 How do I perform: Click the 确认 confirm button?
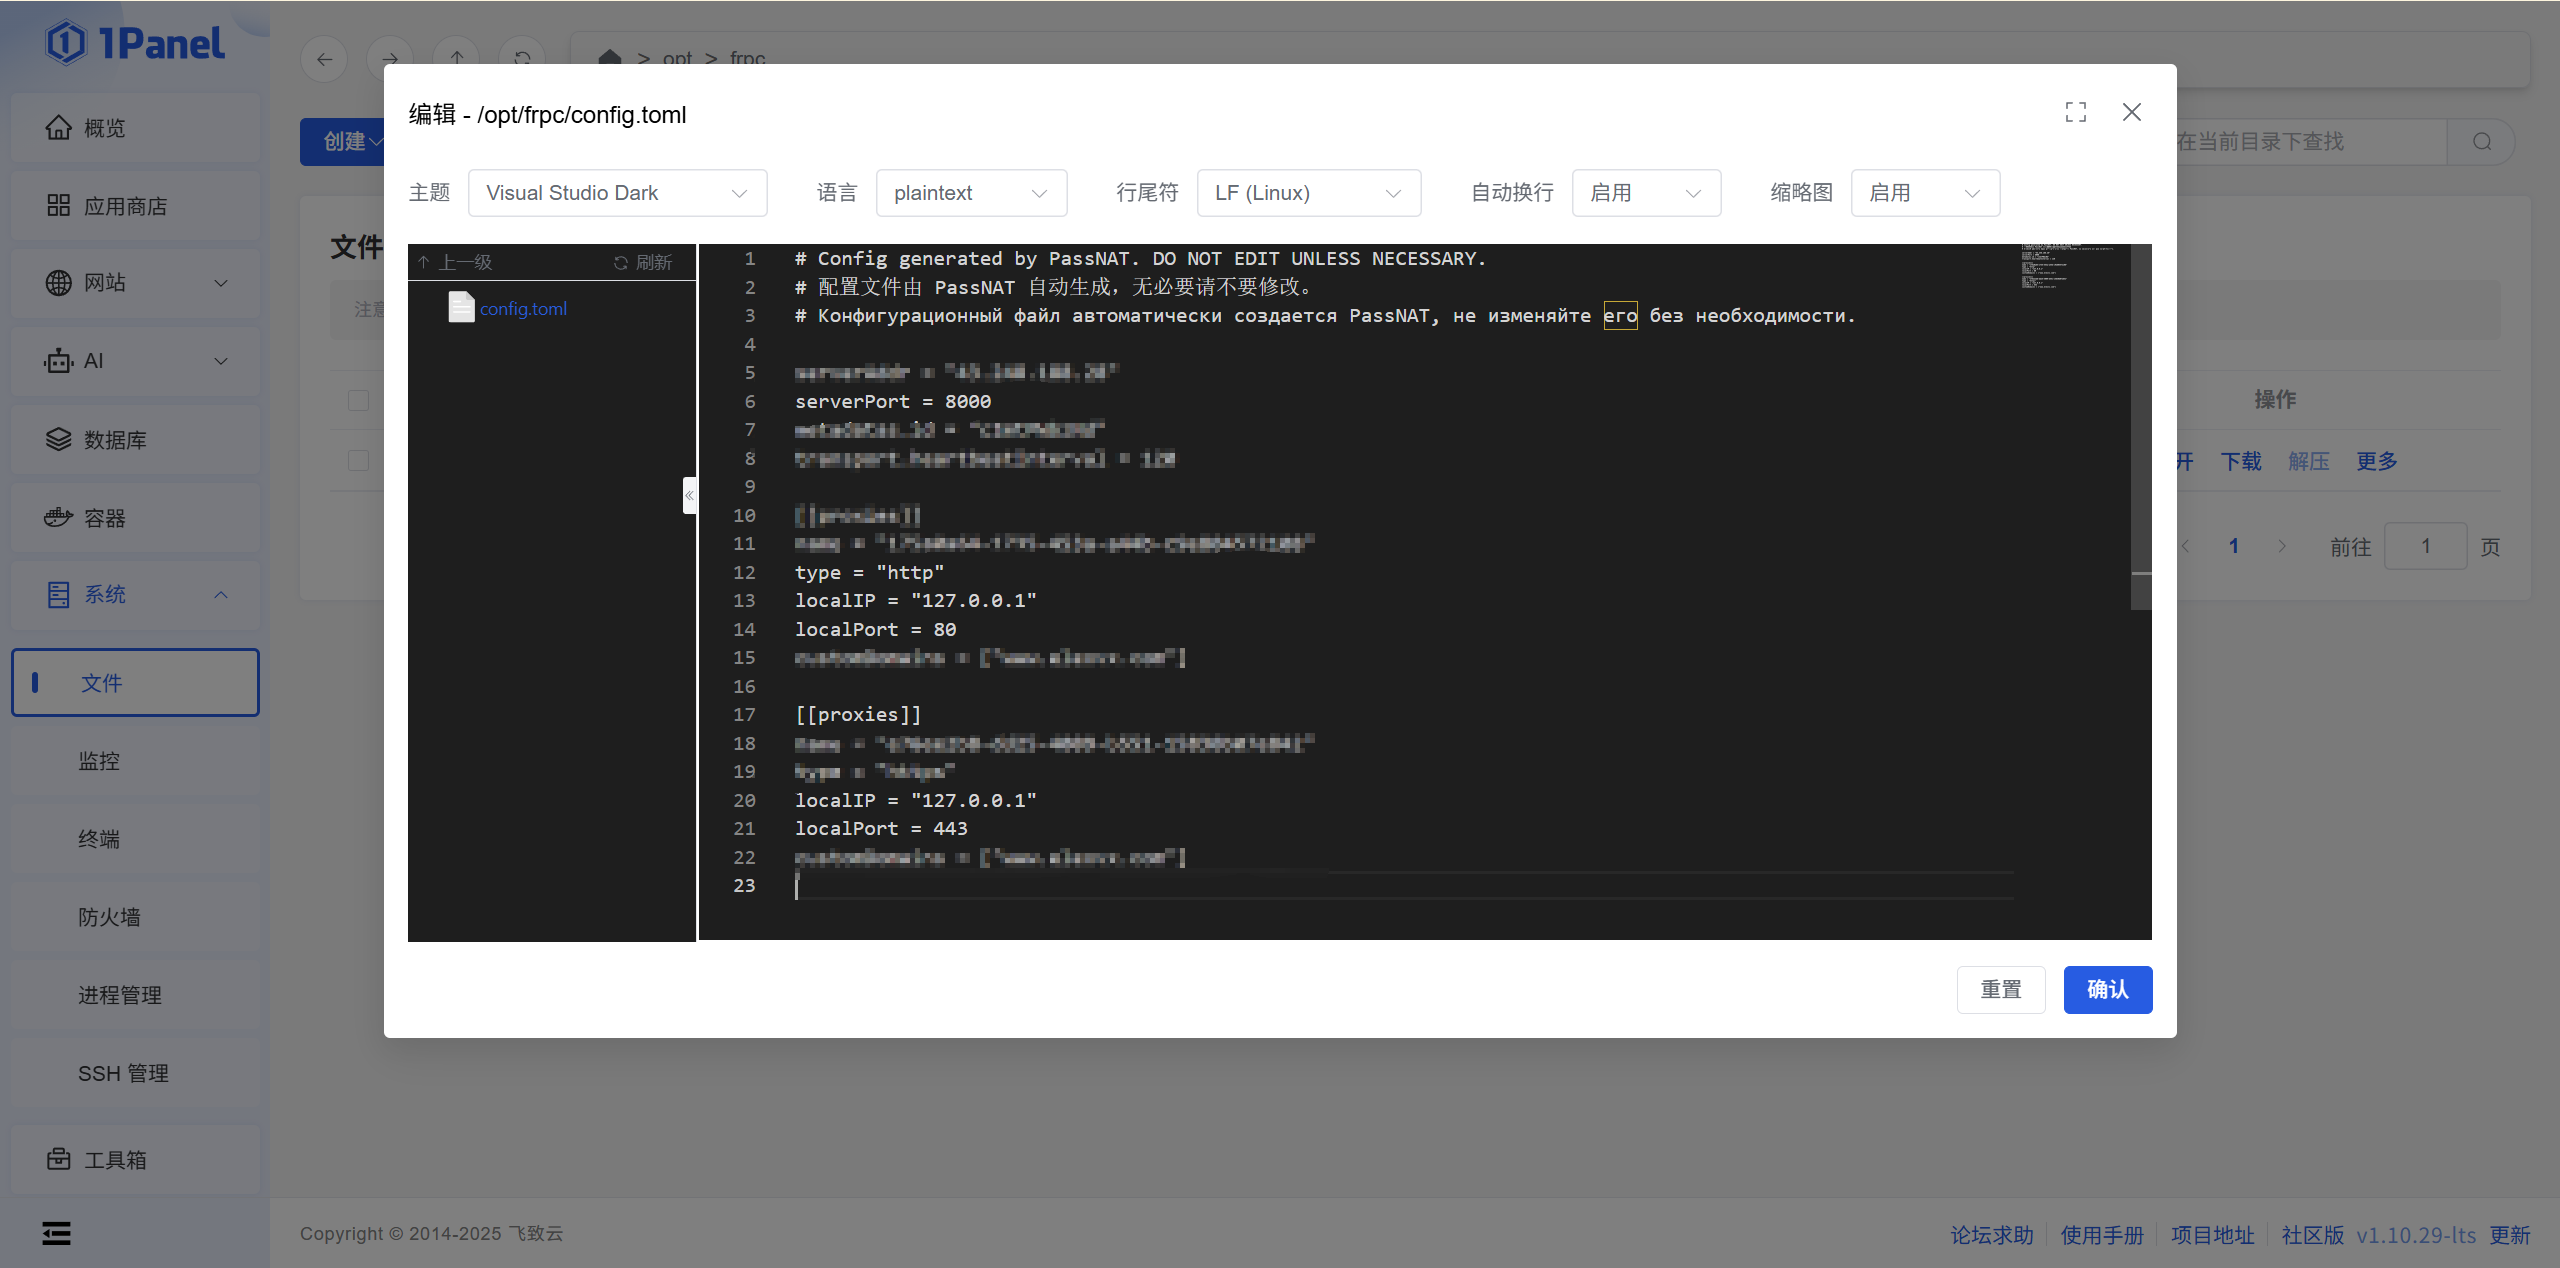[x=2107, y=989]
